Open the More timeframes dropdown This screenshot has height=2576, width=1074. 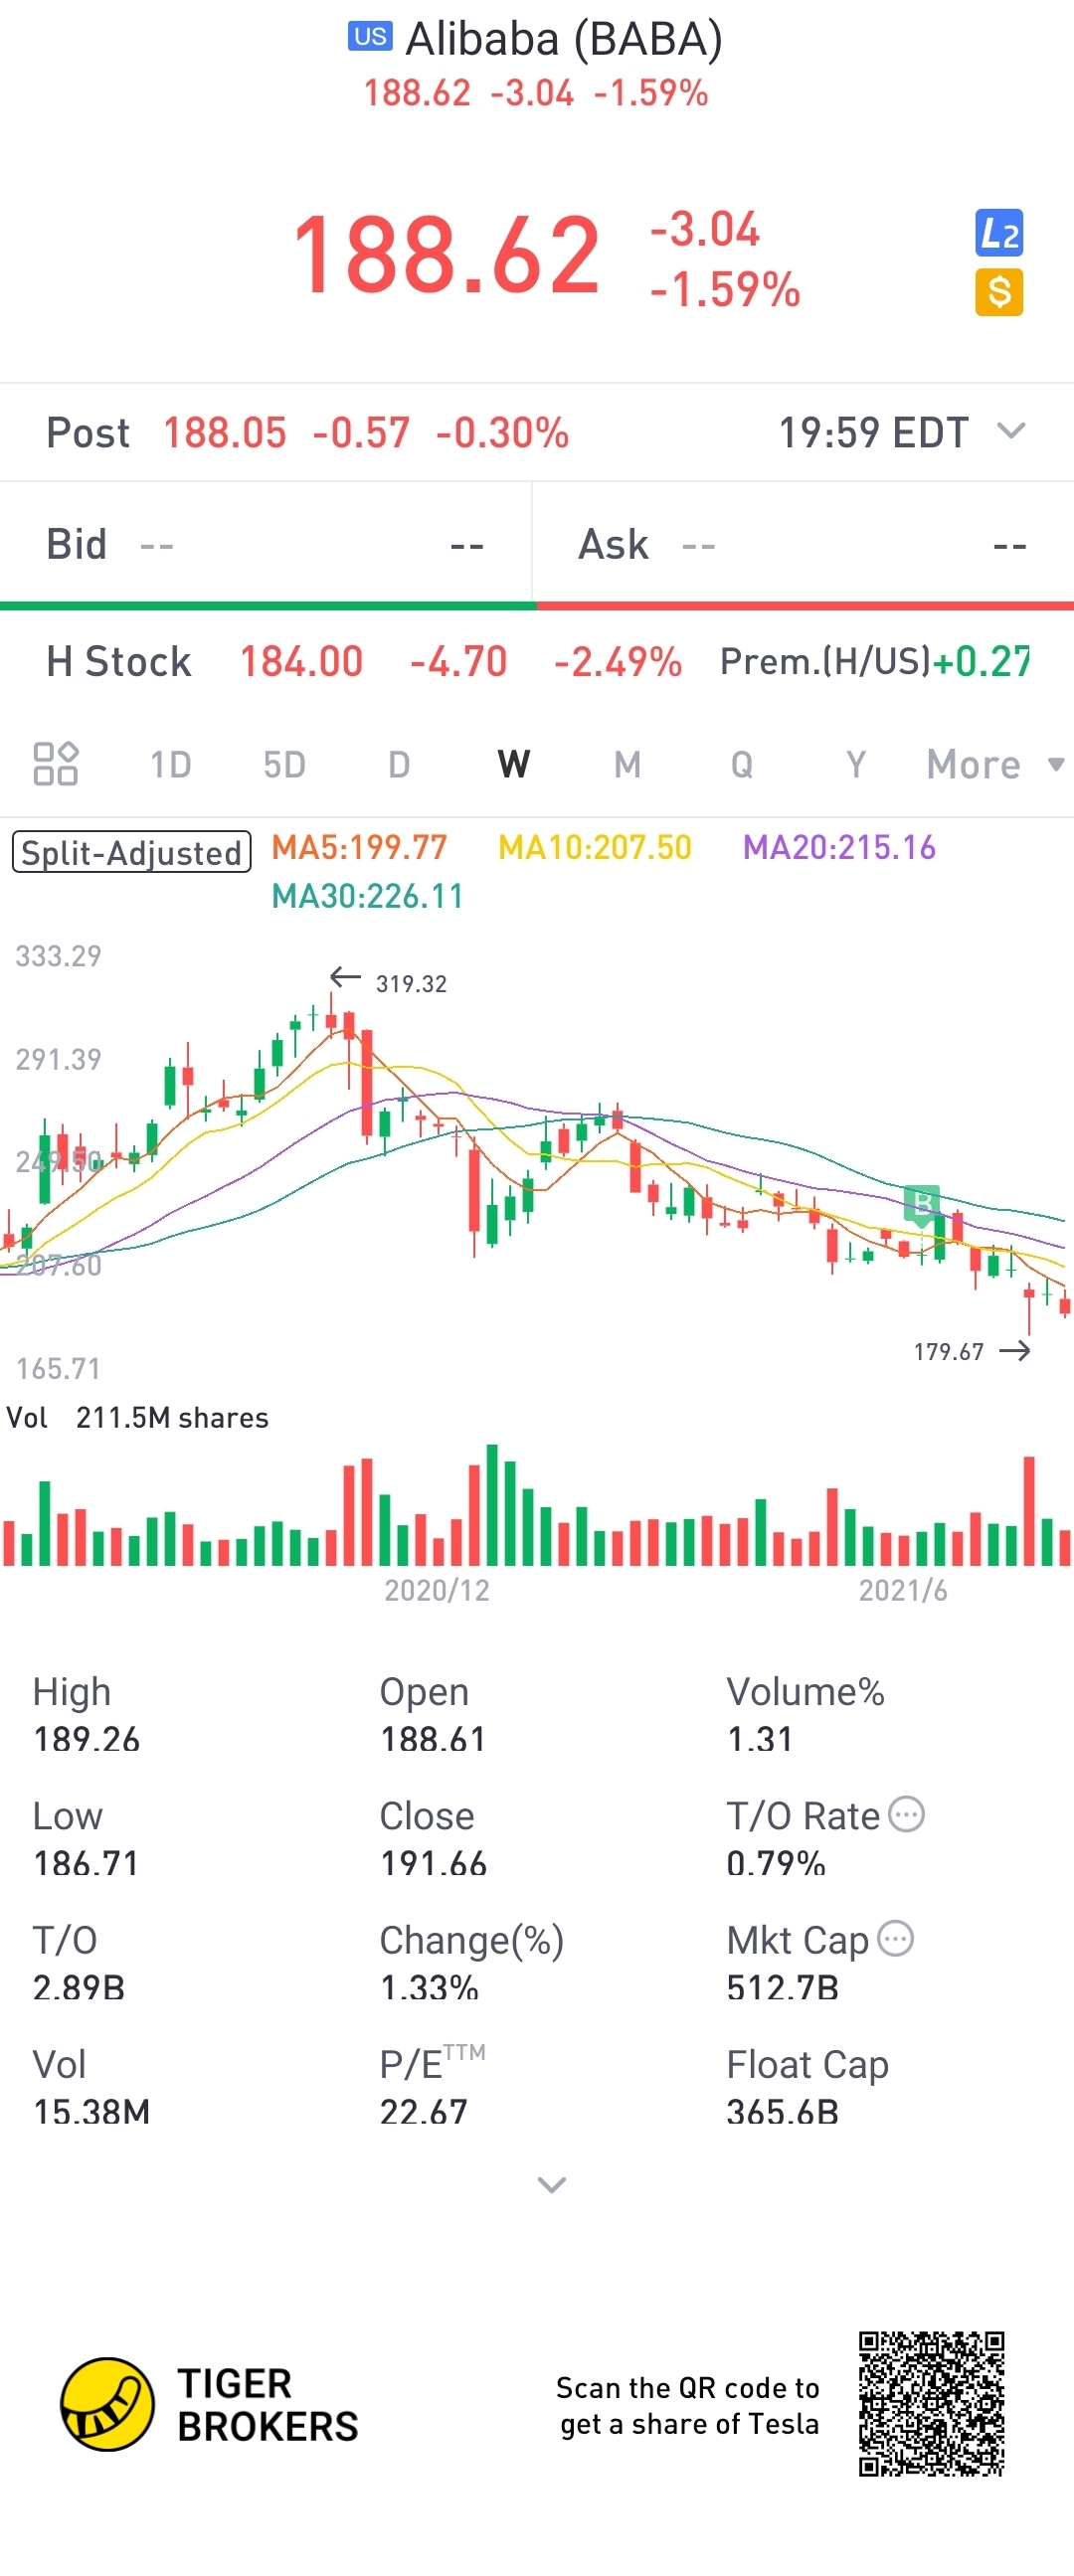tap(994, 764)
